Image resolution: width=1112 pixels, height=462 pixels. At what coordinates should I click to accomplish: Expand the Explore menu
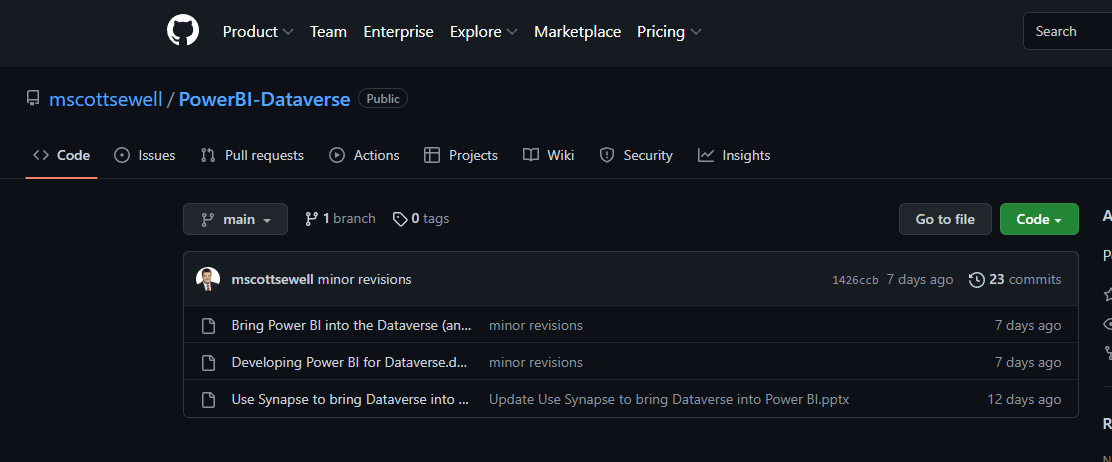click(x=483, y=32)
